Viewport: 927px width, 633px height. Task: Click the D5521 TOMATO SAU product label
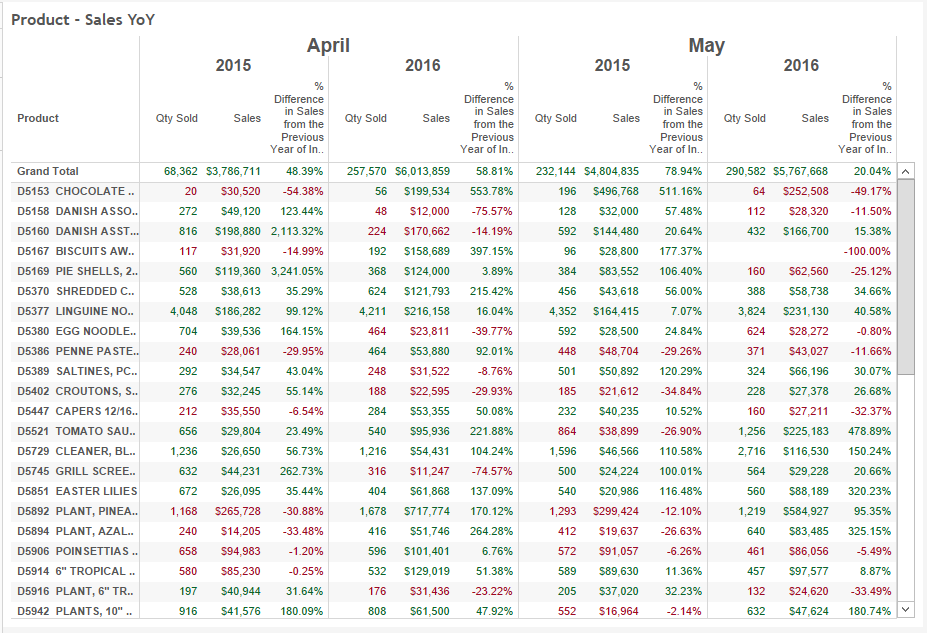[x=76, y=431]
